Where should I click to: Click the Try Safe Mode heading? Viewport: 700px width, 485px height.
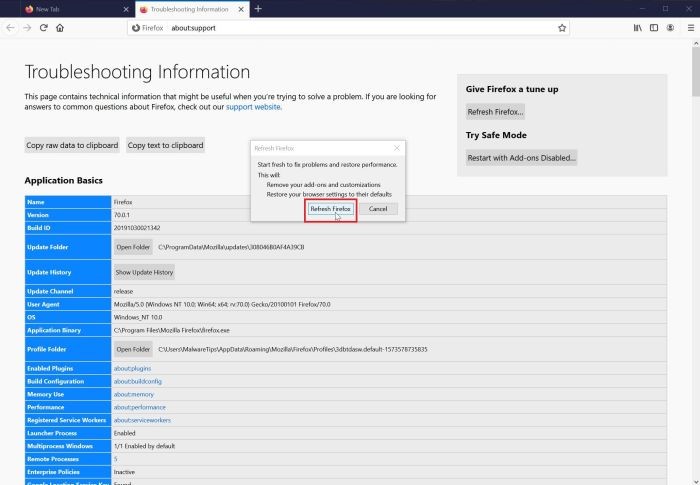coord(496,135)
